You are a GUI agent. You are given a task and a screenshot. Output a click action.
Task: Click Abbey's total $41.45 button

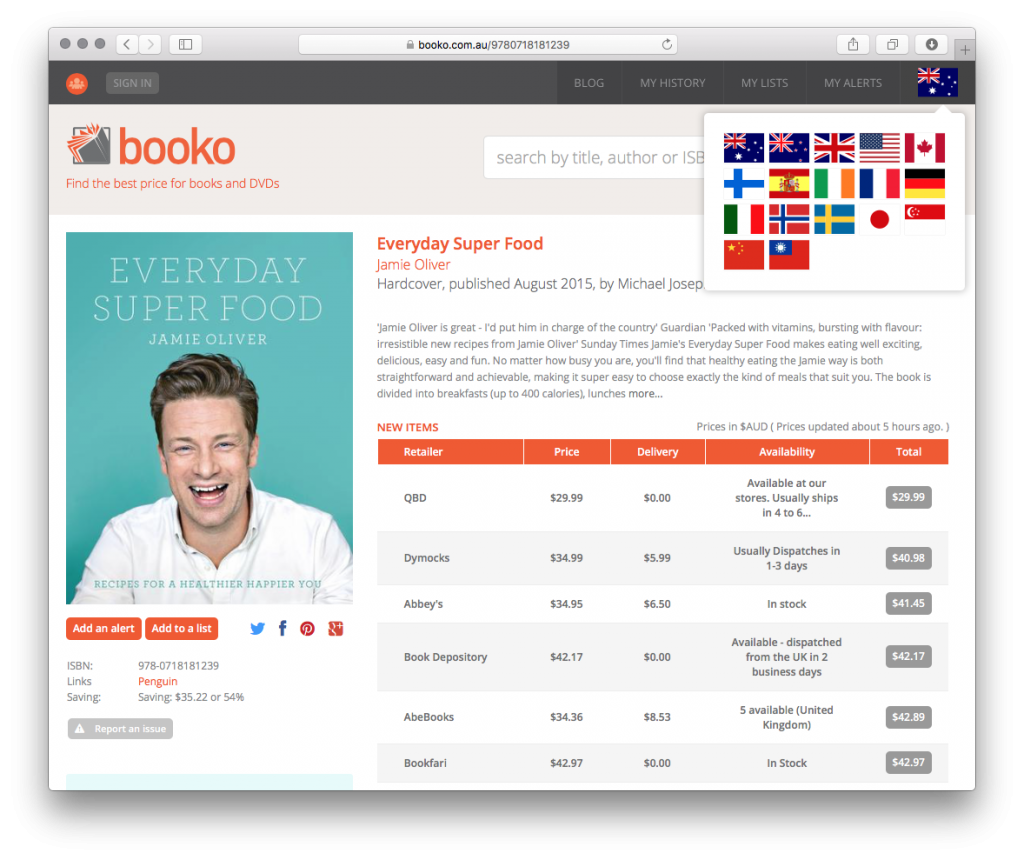pyautogui.click(x=908, y=603)
